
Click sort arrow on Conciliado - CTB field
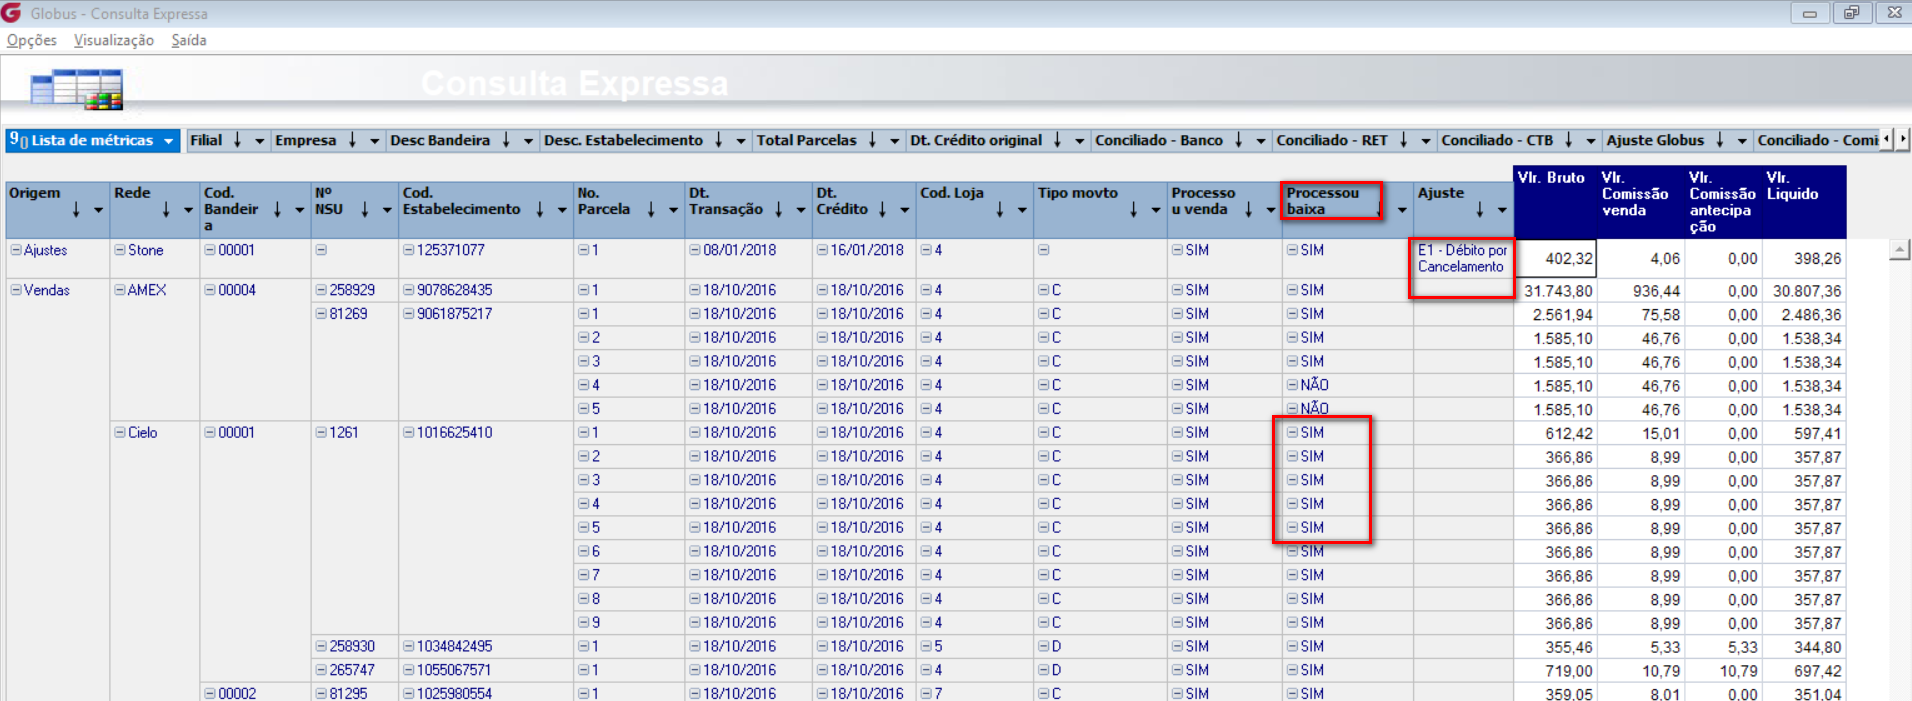pyautogui.click(x=1568, y=140)
